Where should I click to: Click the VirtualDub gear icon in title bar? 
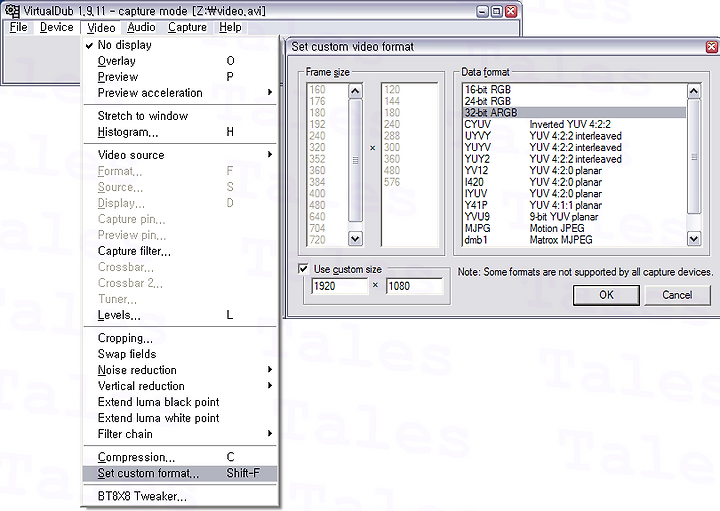12,11
